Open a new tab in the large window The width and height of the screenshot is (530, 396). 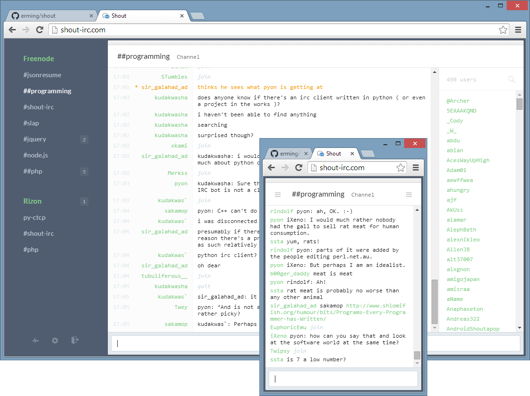(x=197, y=16)
